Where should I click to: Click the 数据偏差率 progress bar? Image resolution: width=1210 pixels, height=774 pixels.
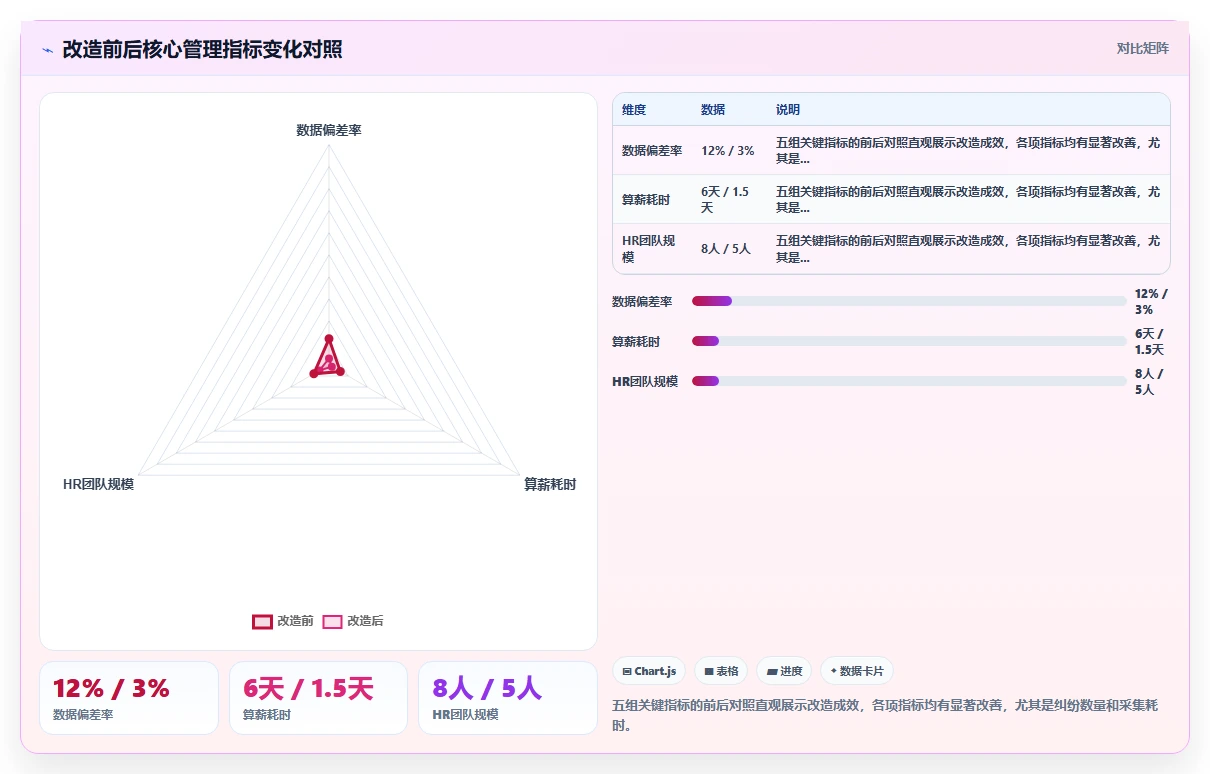[x=909, y=301]
